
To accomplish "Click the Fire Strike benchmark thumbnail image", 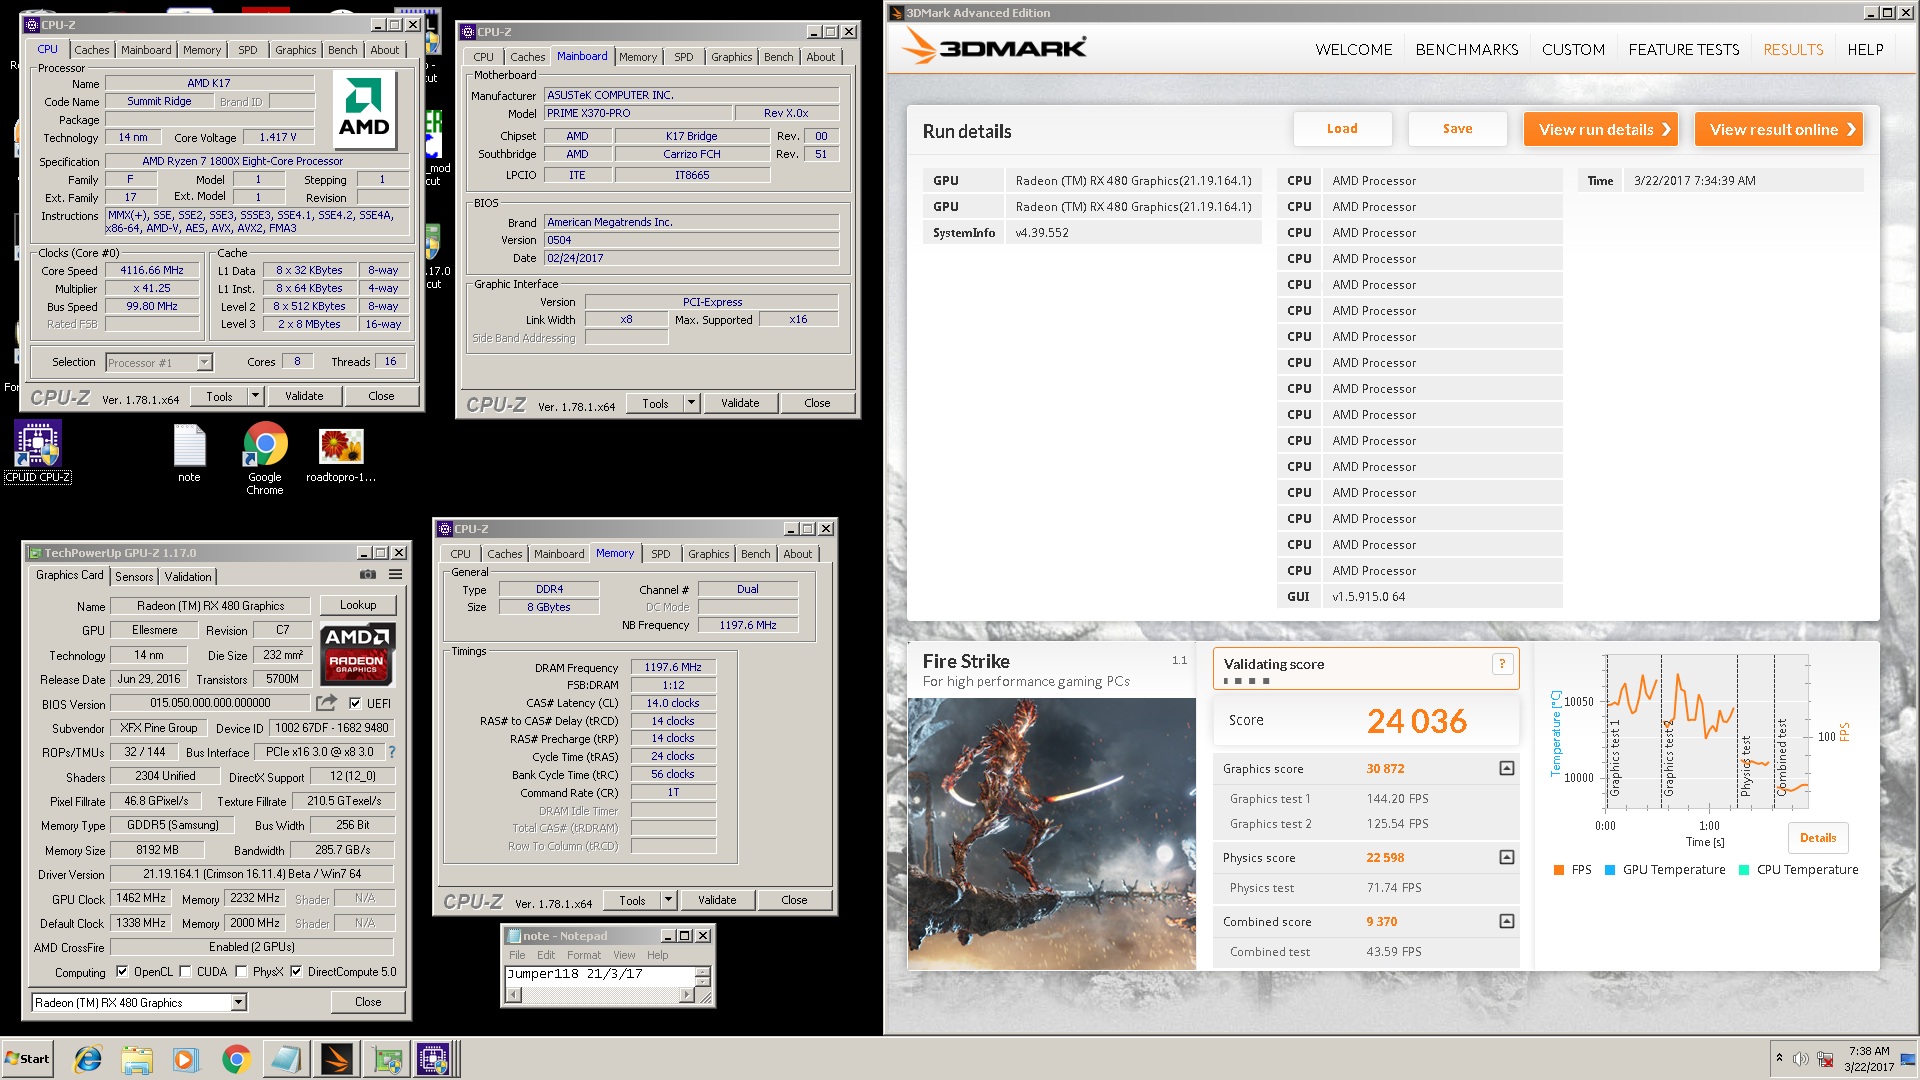I will (1052, 834).
